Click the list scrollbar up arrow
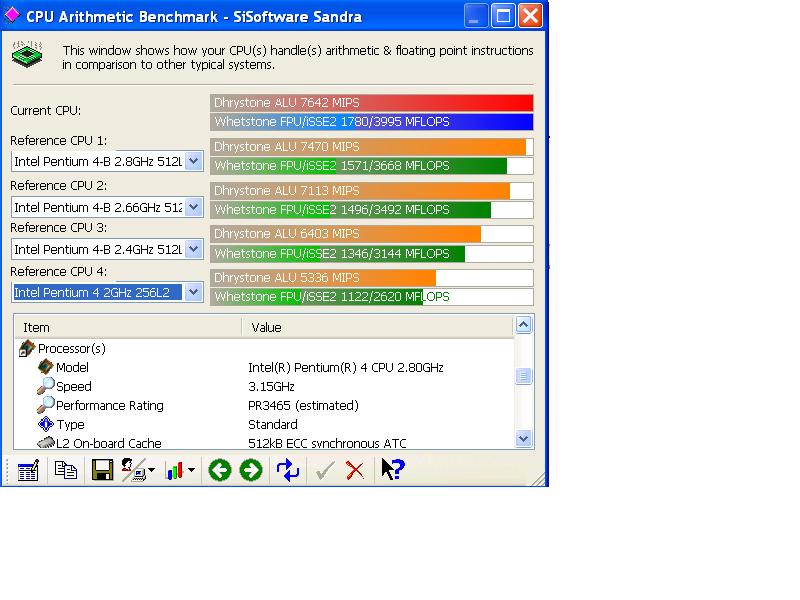The height and width of the screenshot is (600, 800). pyautogui.click(x=523, y=325)
